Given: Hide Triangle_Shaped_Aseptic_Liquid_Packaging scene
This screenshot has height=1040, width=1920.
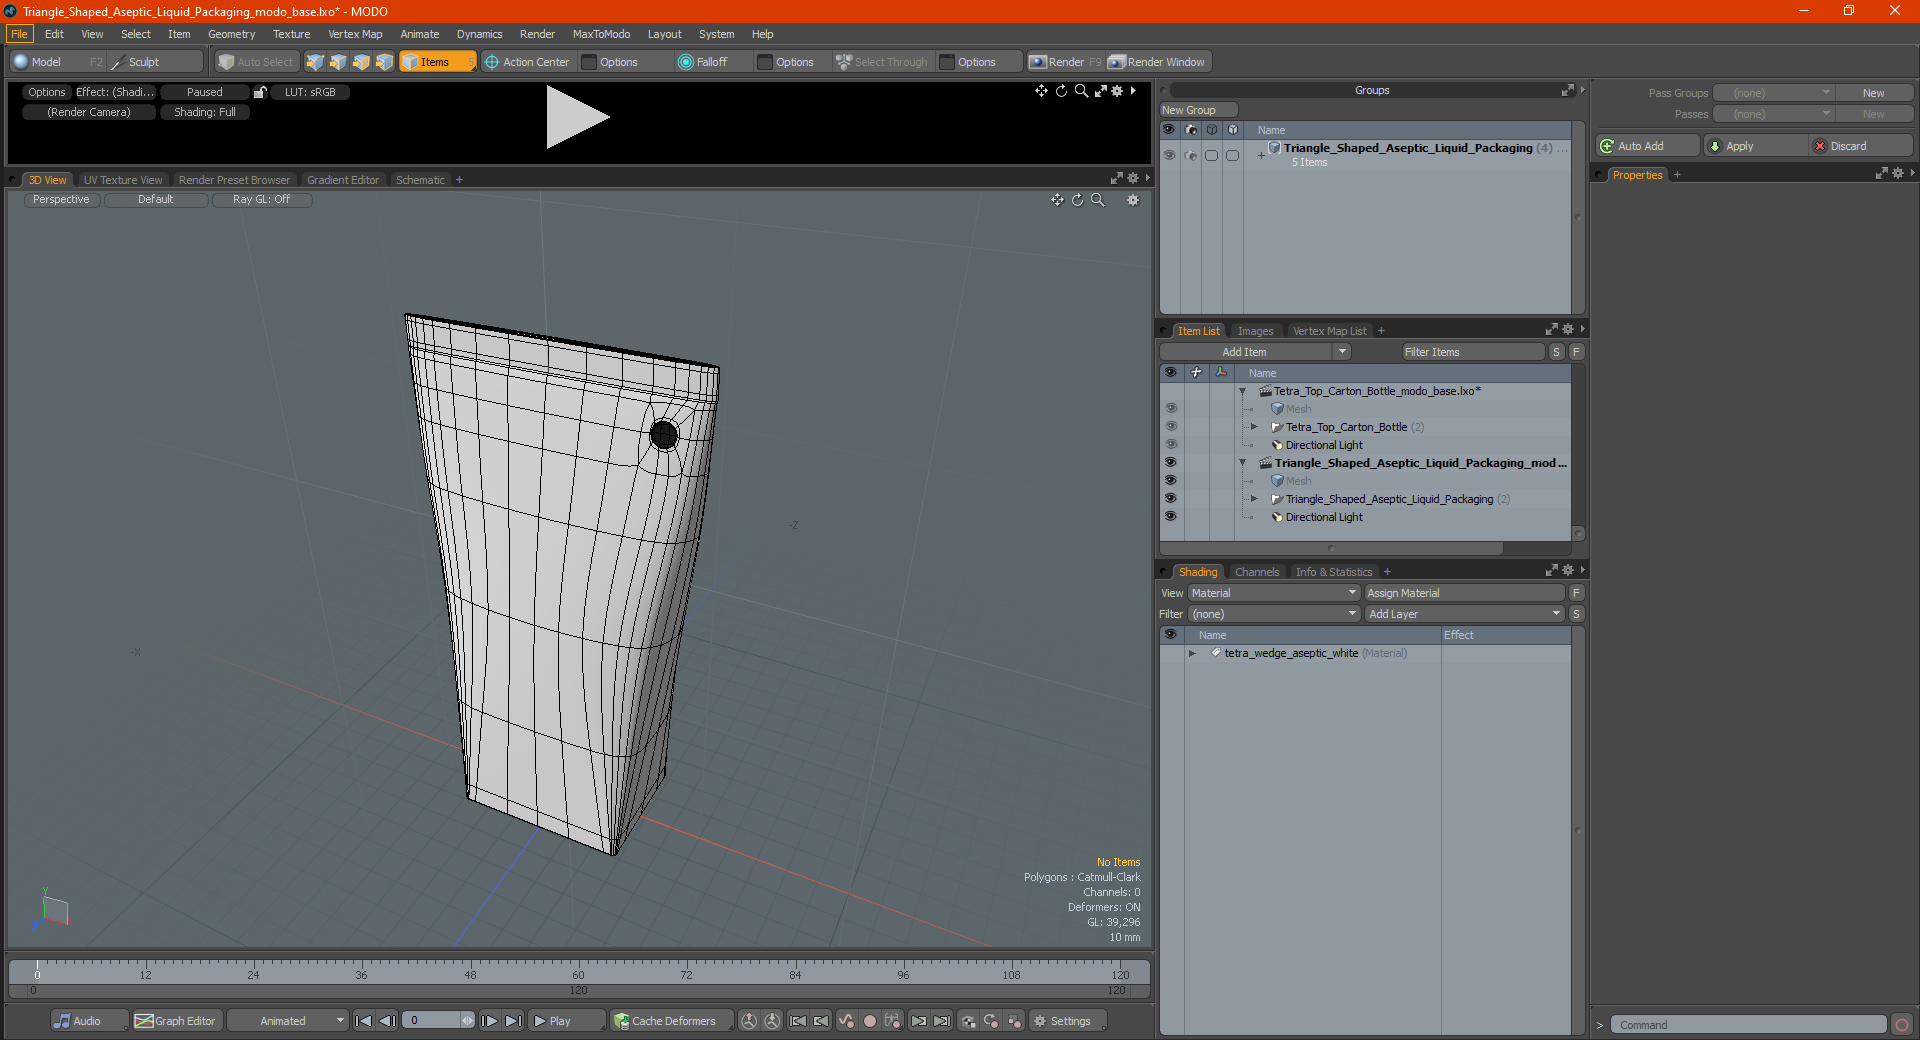Looking at the screenshot, I should tap(1170, 463).
